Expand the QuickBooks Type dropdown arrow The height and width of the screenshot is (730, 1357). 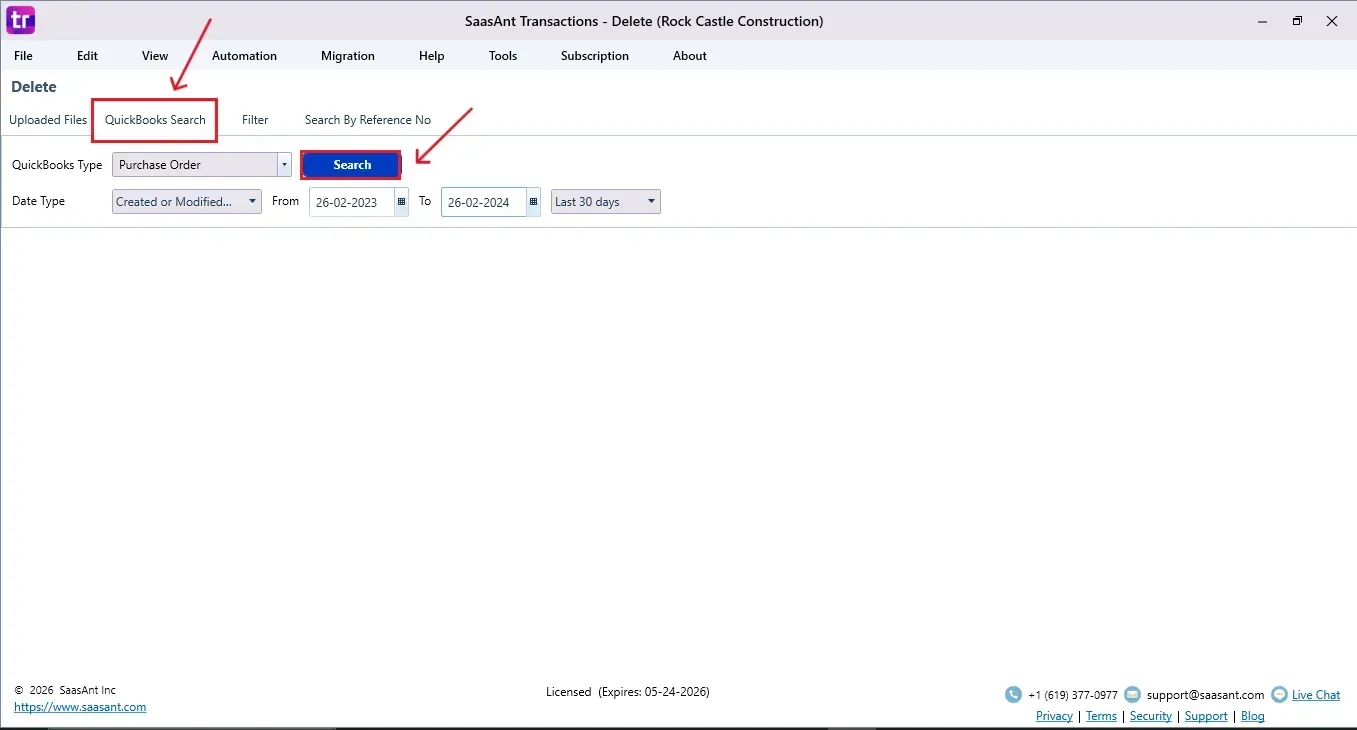point(284,165)
